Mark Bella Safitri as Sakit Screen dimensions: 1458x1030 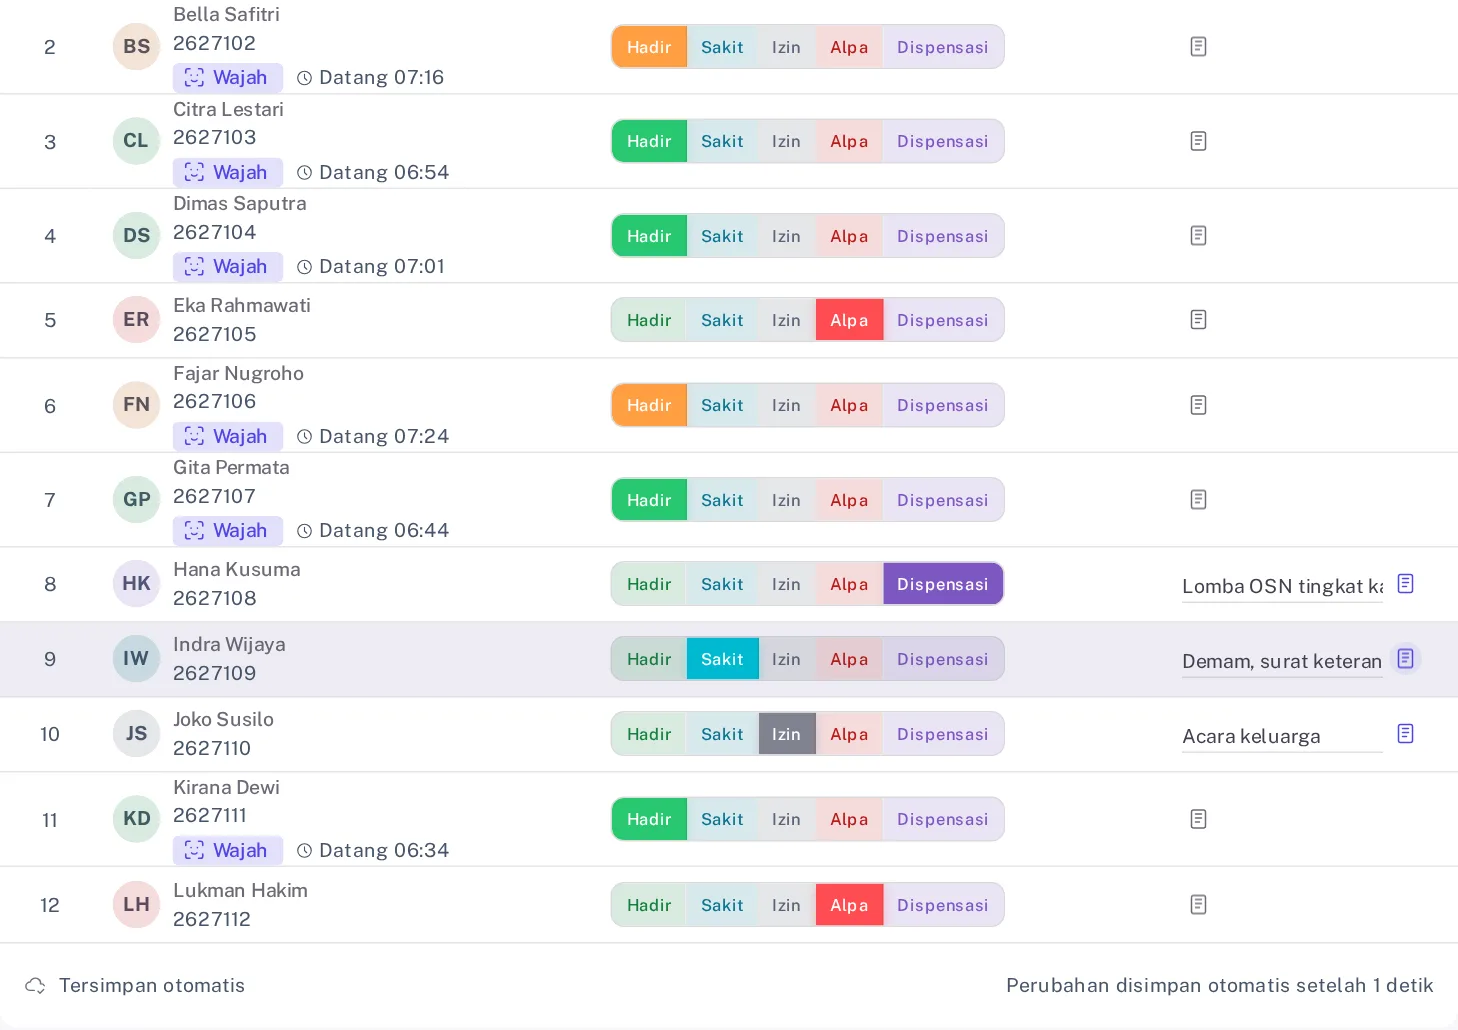pyautogui.click(x=722, y=47)
